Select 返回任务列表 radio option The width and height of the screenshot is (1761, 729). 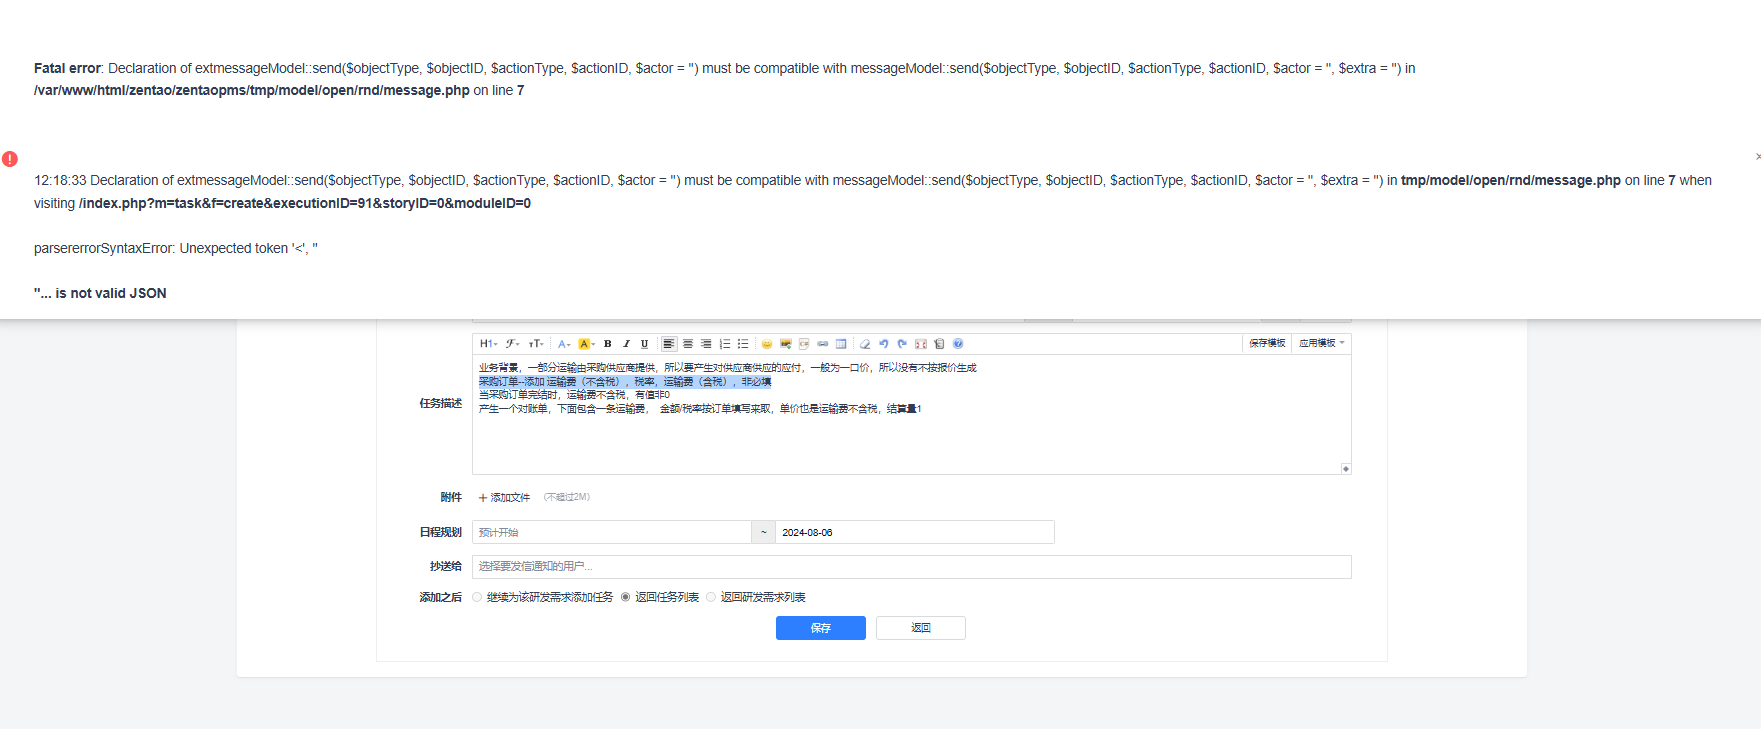pyautogui.click(x=626, y=597)
